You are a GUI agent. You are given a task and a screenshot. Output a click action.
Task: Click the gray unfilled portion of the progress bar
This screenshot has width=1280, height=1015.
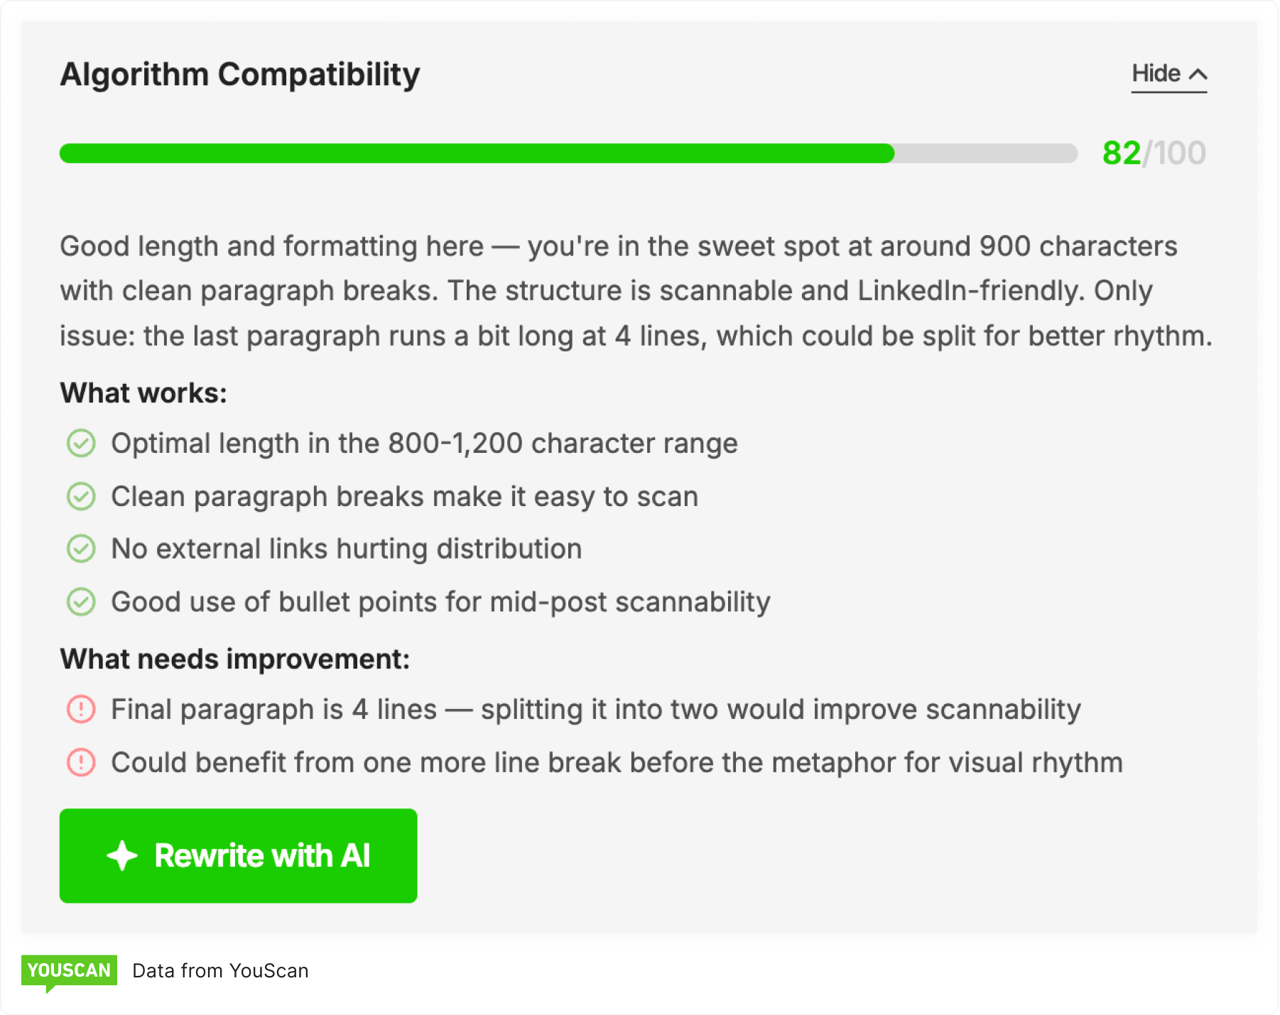pos(985,153)
